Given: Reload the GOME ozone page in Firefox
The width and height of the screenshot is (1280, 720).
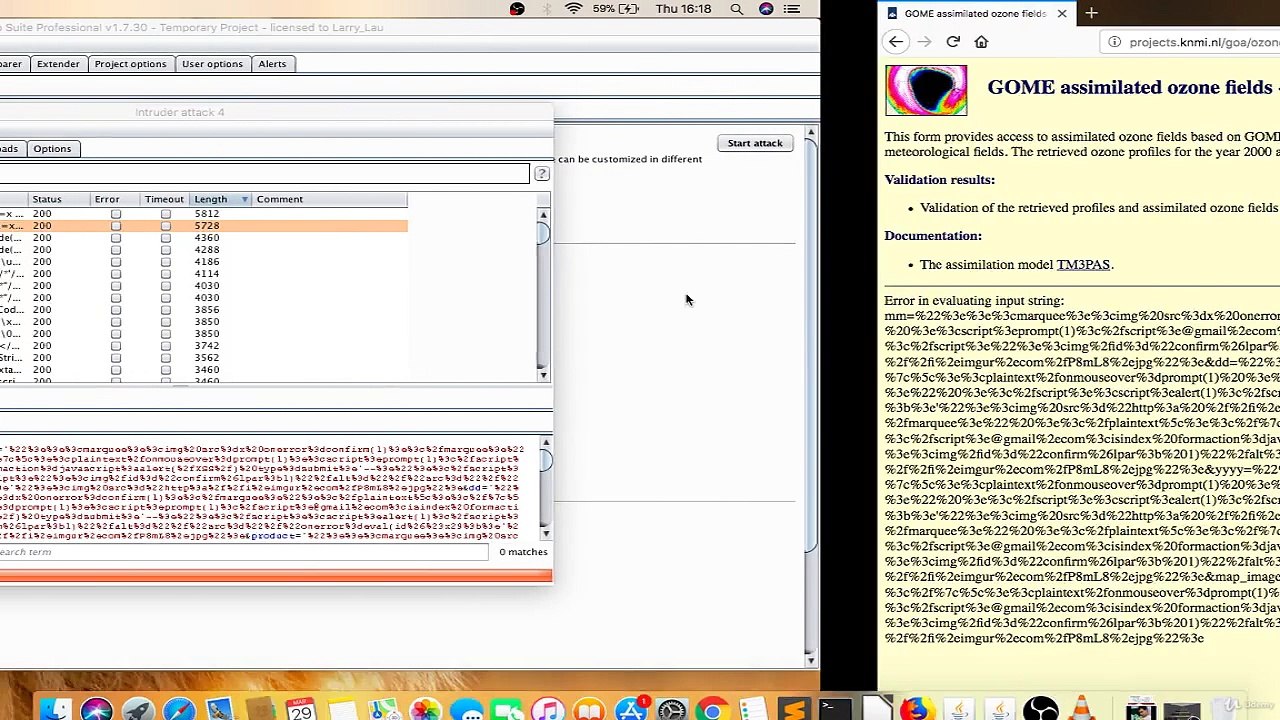Looking at the screenshot, I should coord(953,42).
